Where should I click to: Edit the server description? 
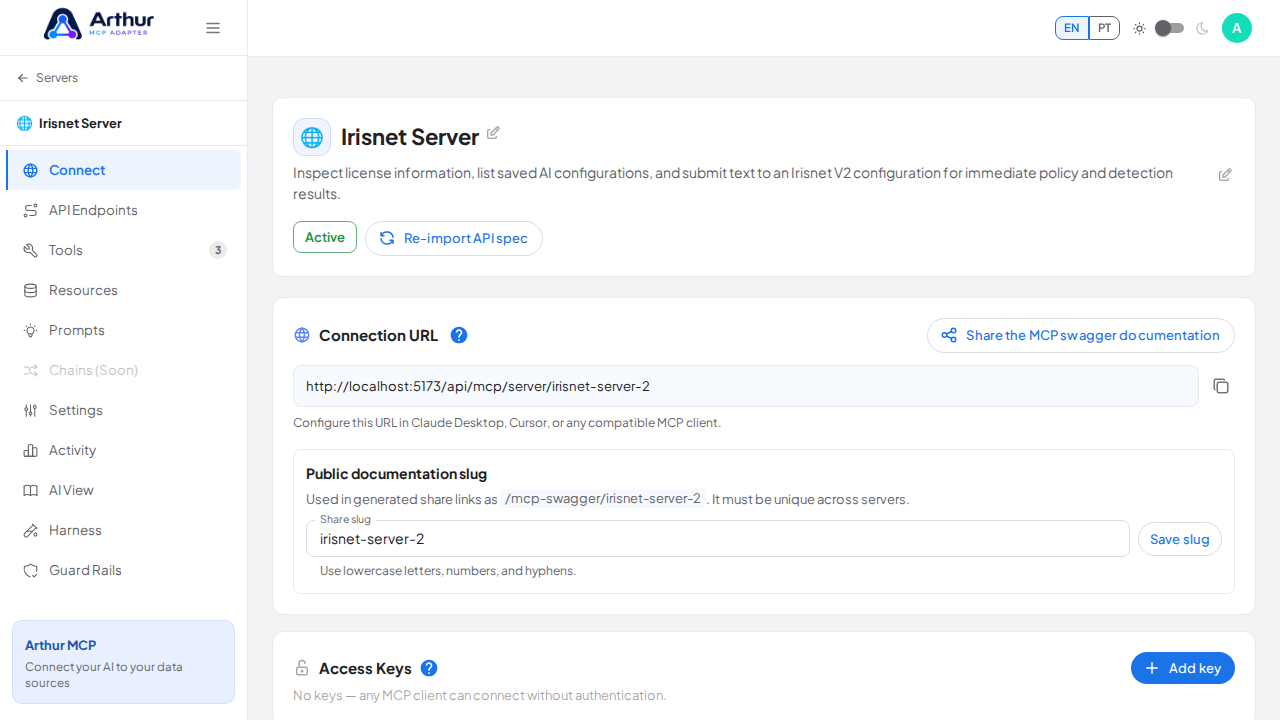coord(1225,175)
